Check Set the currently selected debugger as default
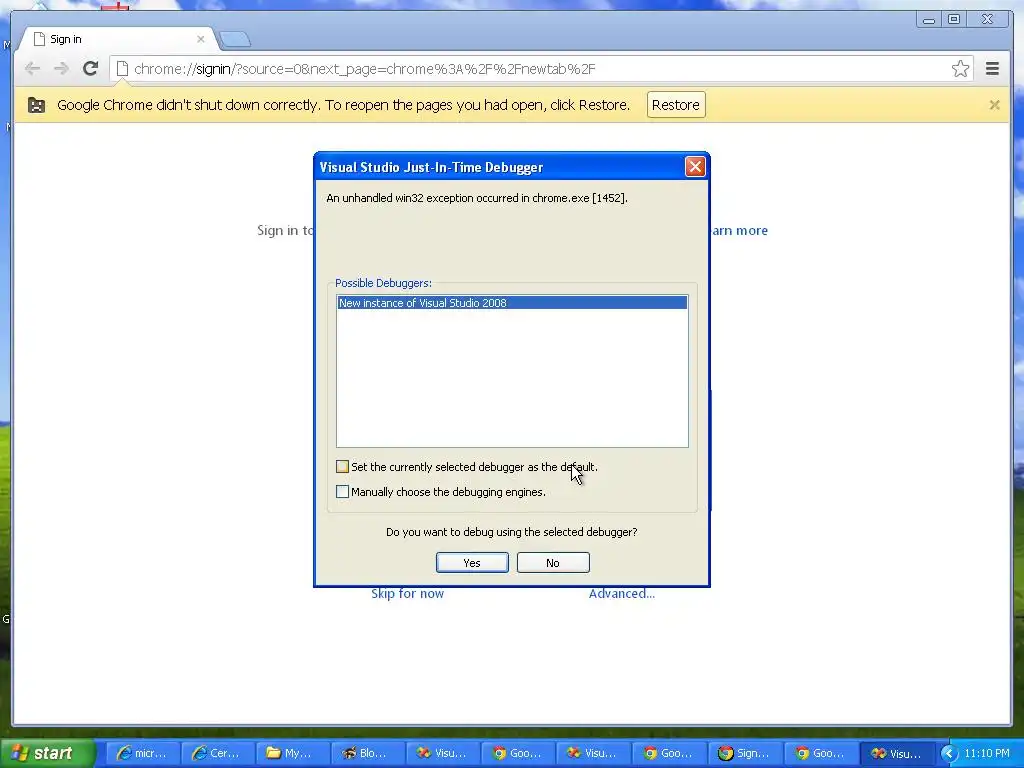The image size is (1024, 768). pos(342,466)
